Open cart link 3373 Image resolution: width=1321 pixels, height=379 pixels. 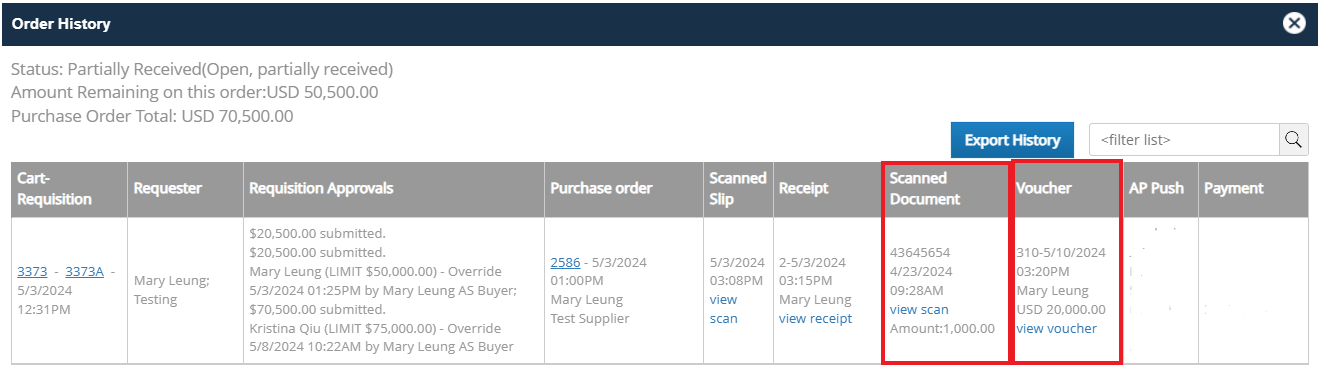tap(33, 271)
